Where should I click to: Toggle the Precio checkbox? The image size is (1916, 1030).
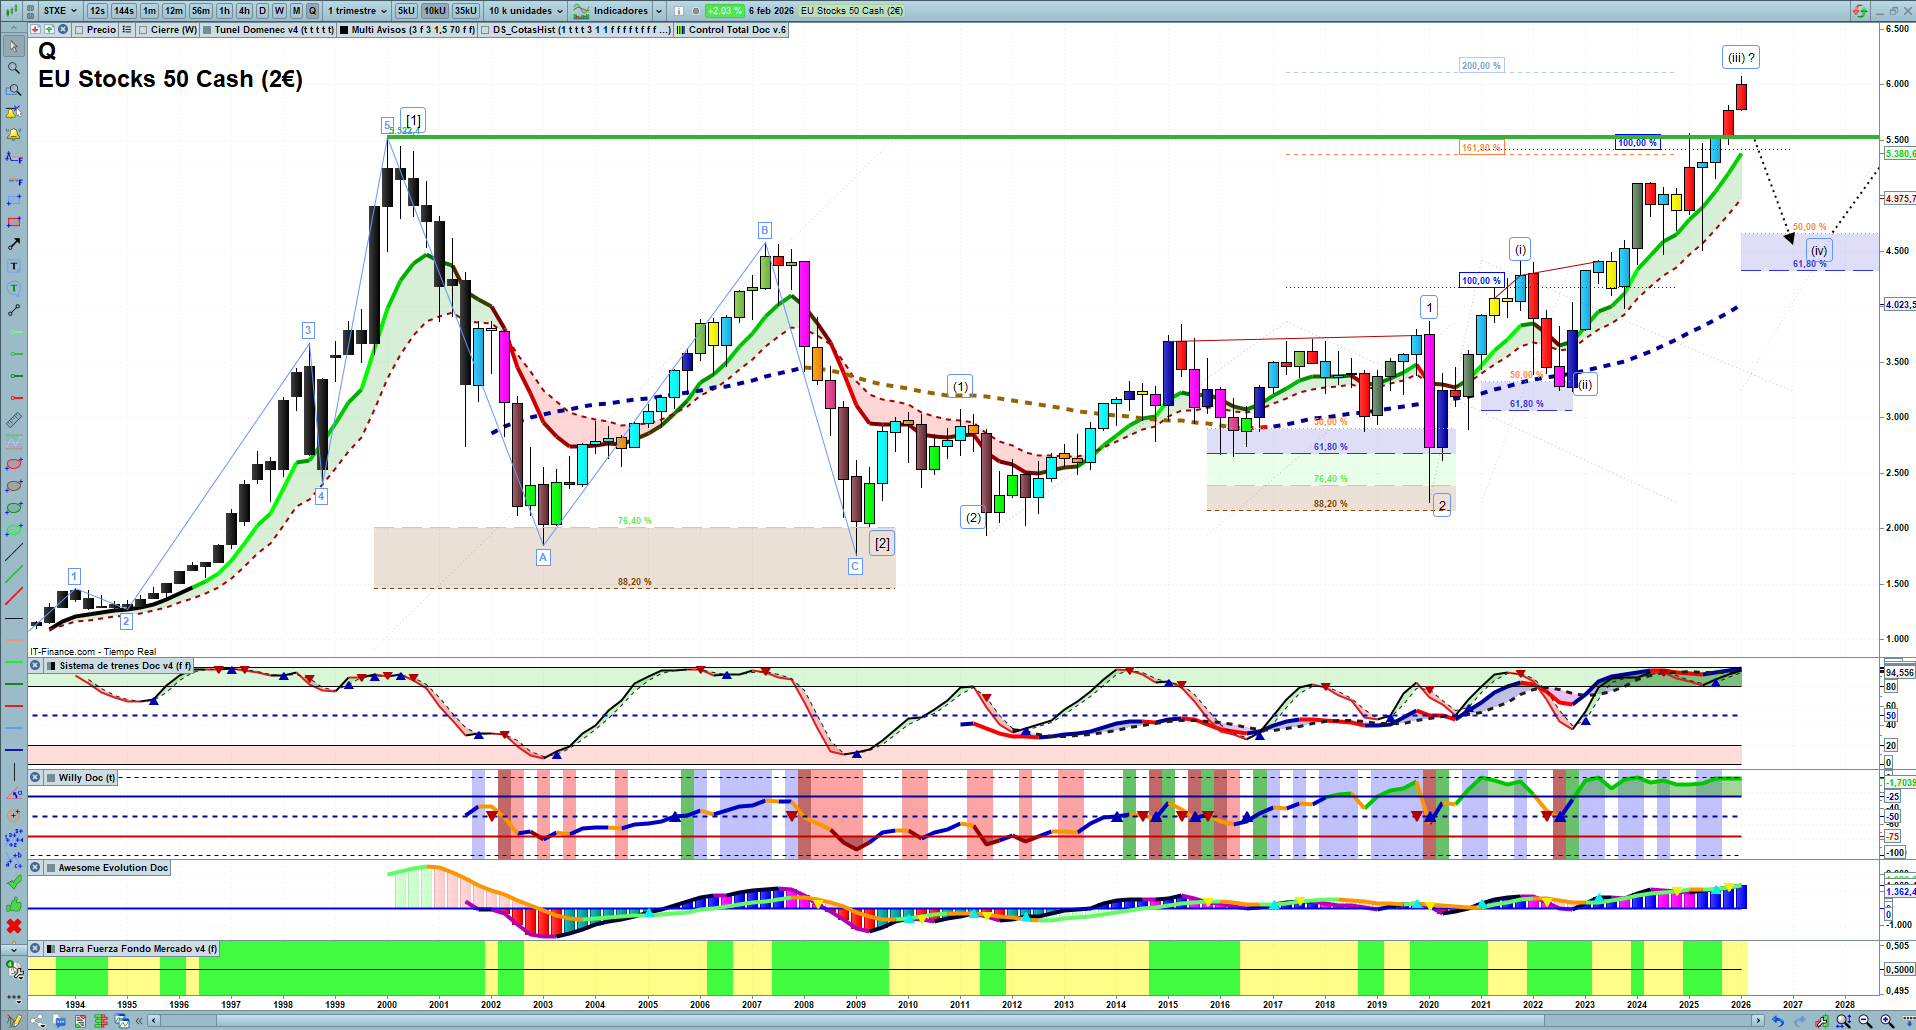point(80,30)
